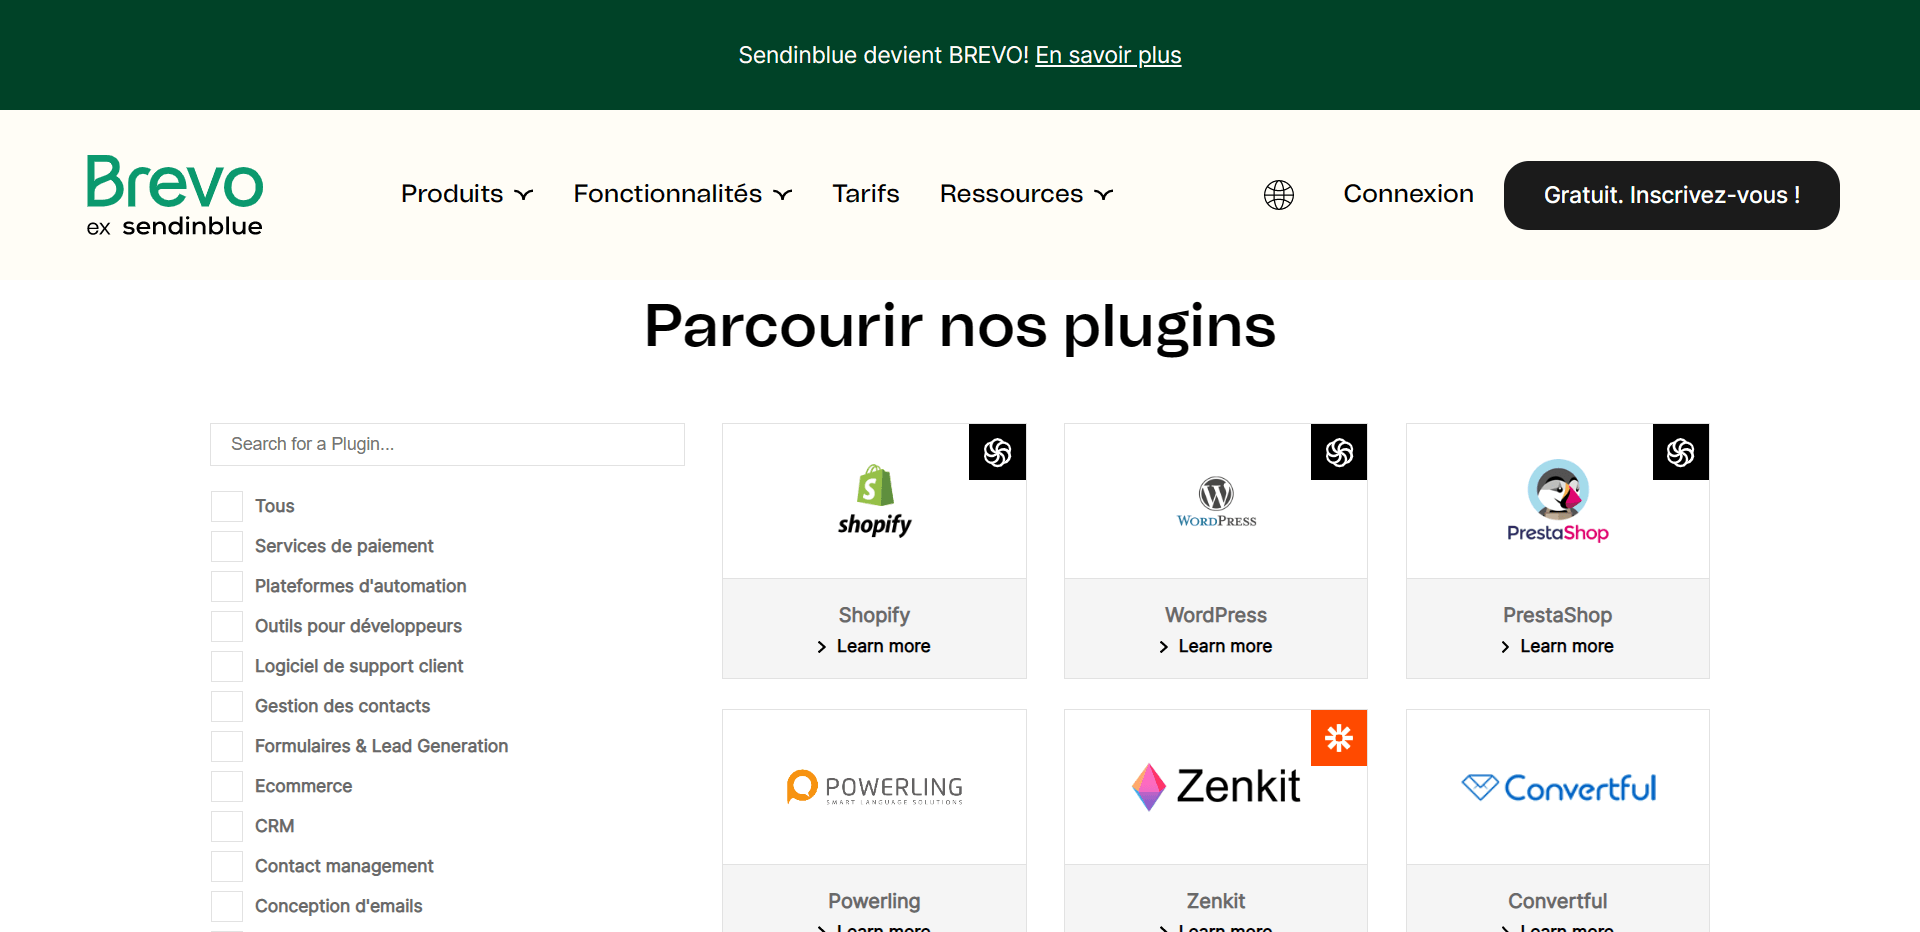Check the Tous filter checkbox

pyautogui.click(x=227, y=506)
